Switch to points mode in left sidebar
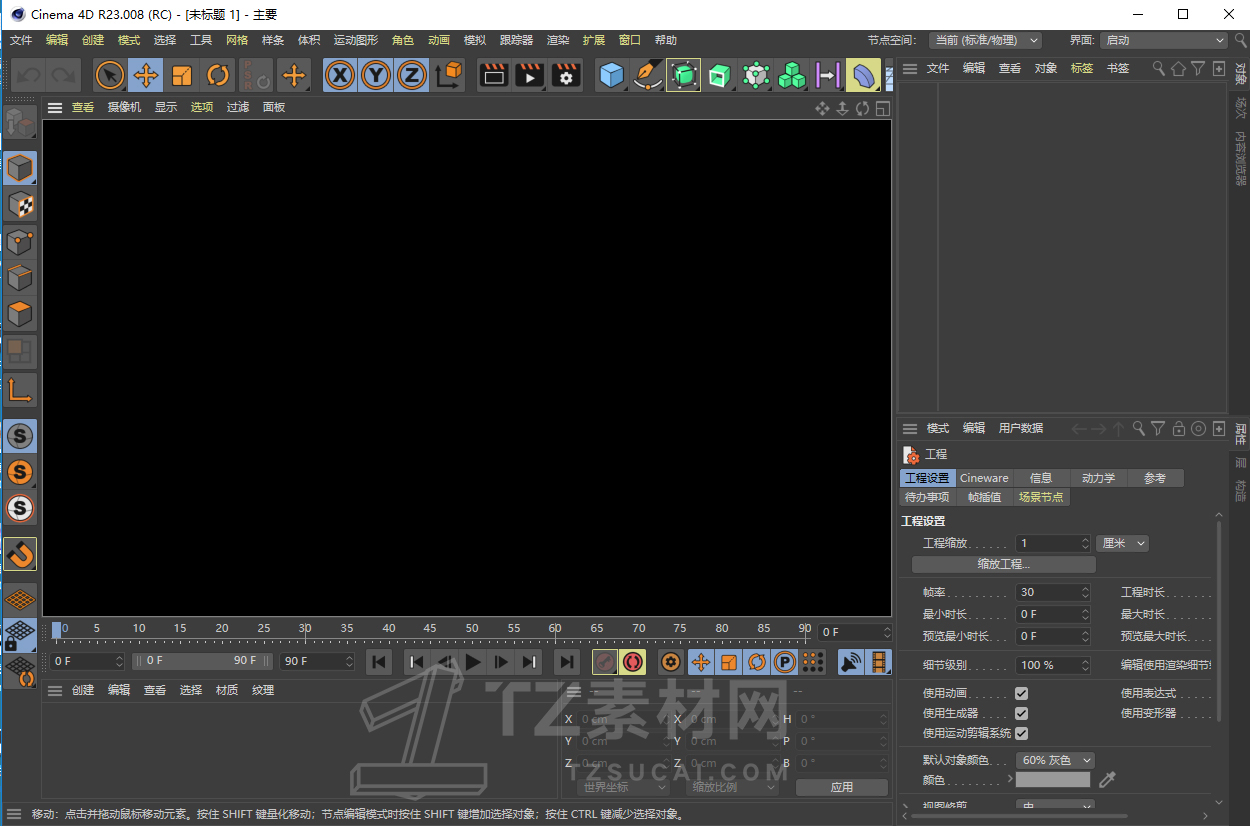 pyautogui.click(x=20, y=241)
